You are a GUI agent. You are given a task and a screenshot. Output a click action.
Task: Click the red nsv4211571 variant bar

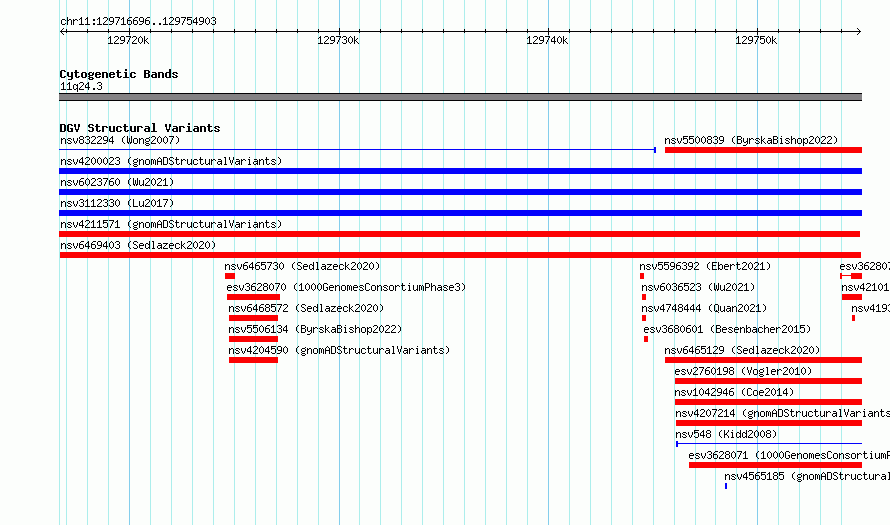(x=460, y=234)
